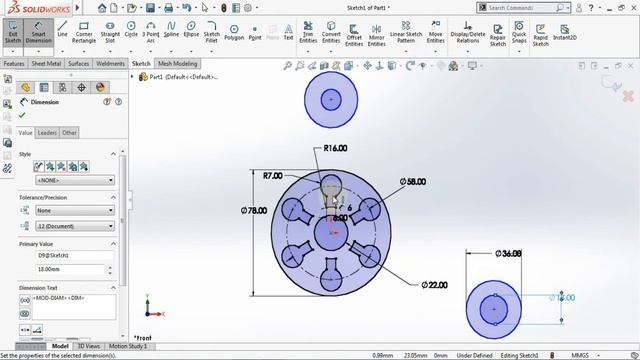The image size is (640, 360).
Task: Open the Weldments tab
Action: tap(110, 64)
